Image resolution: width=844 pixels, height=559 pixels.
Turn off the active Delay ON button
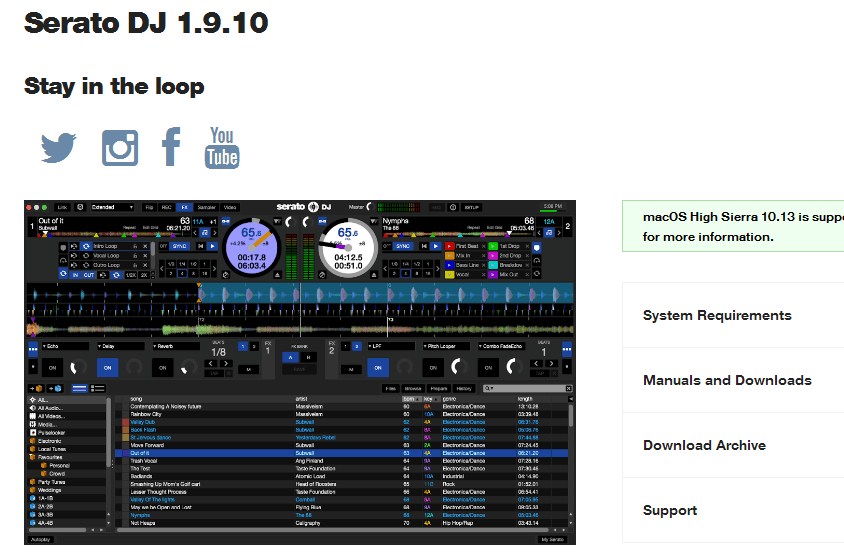tap(108, 368)
